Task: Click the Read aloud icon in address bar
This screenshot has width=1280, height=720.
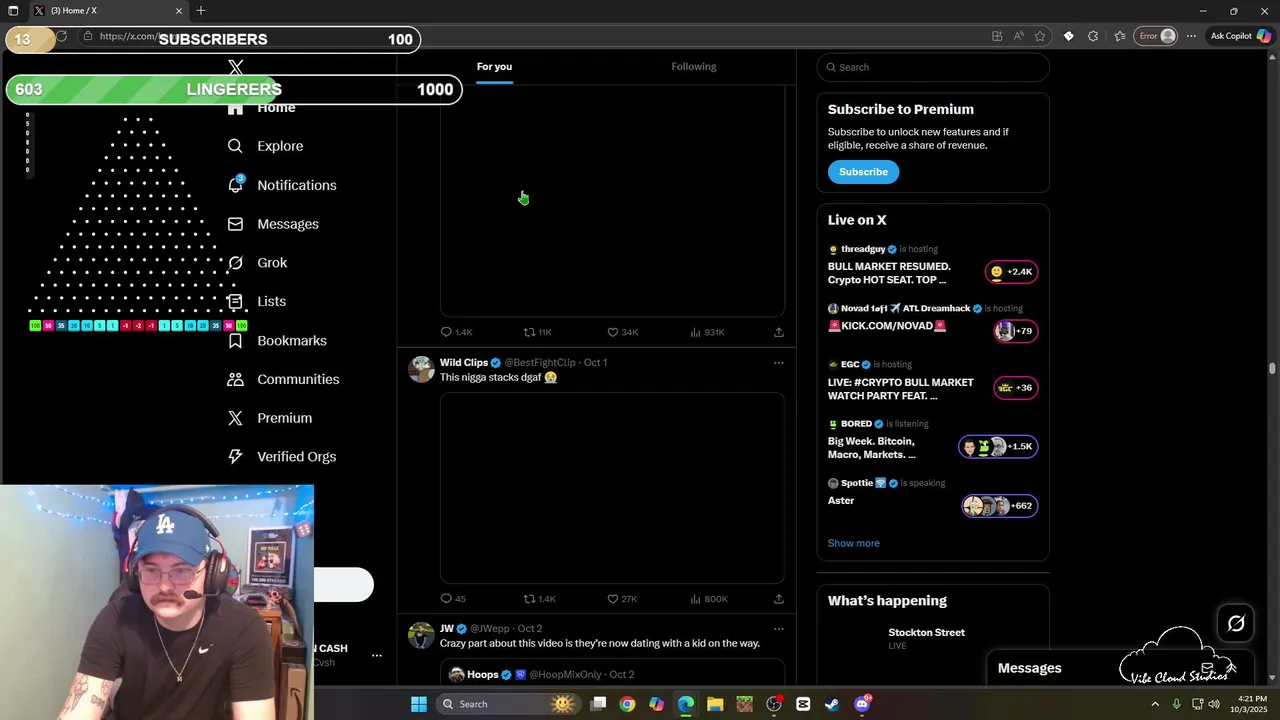Action: pos(1018,36)
